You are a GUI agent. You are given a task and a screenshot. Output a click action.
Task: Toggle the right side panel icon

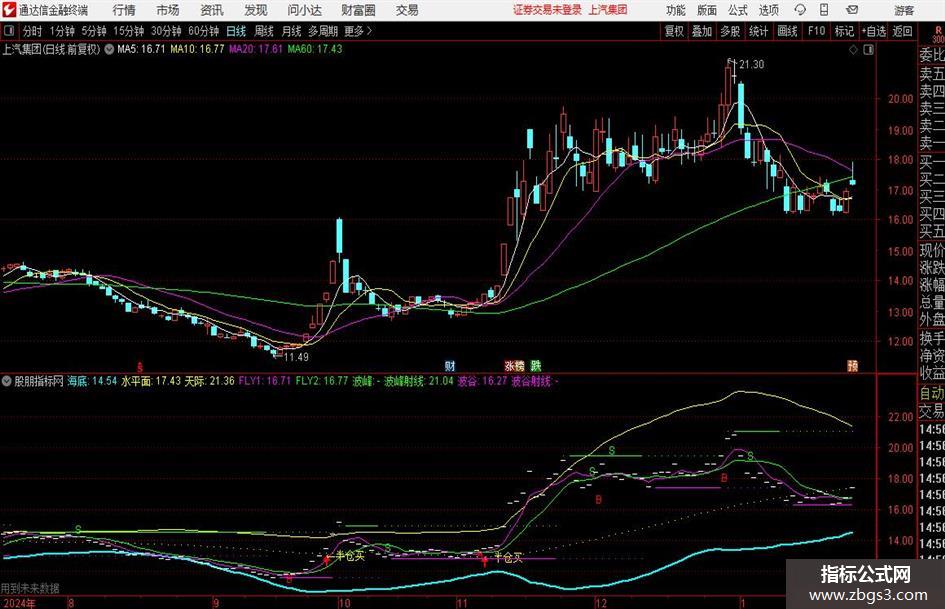(x=868, y=50)
